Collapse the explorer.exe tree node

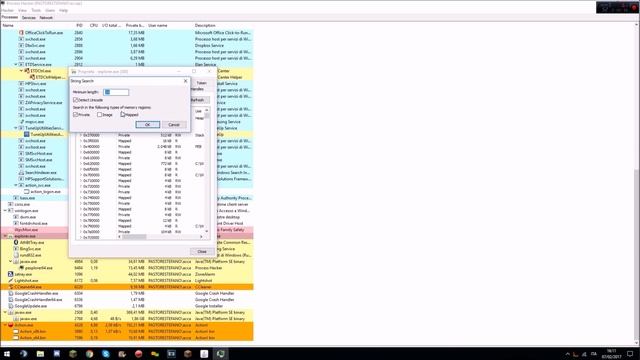tap(5, 236)
